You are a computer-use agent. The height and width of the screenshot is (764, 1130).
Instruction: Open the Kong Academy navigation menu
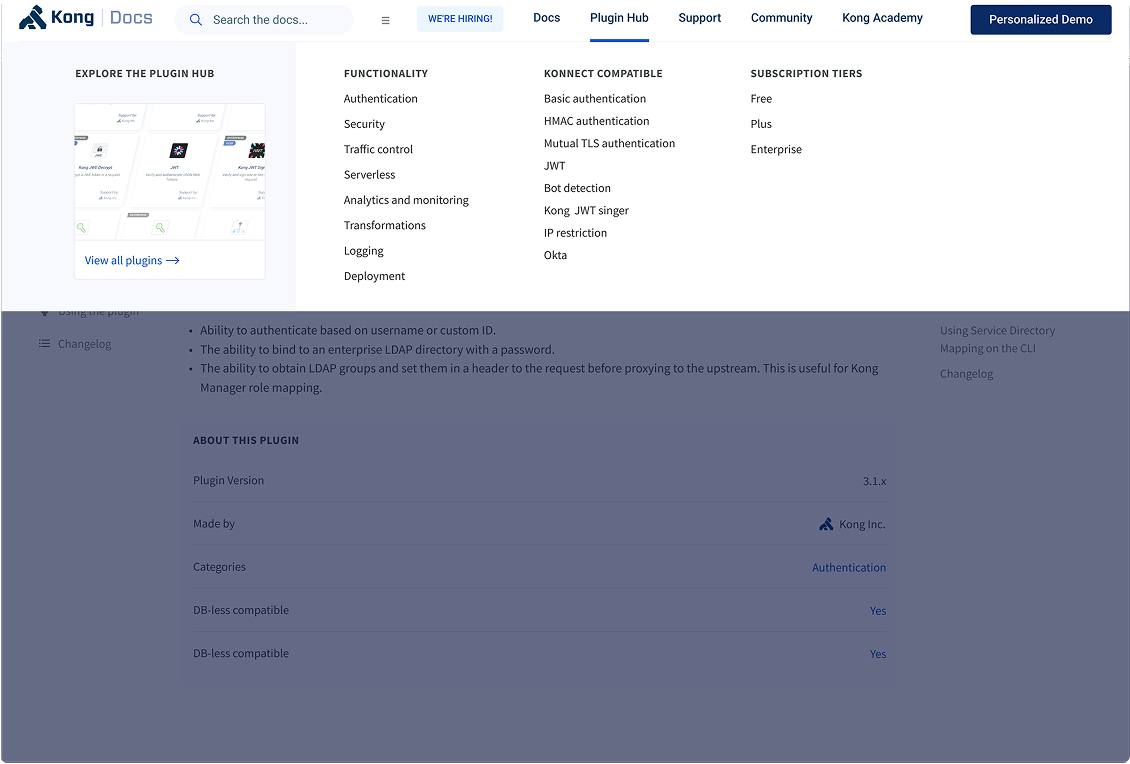click(881, 17)
